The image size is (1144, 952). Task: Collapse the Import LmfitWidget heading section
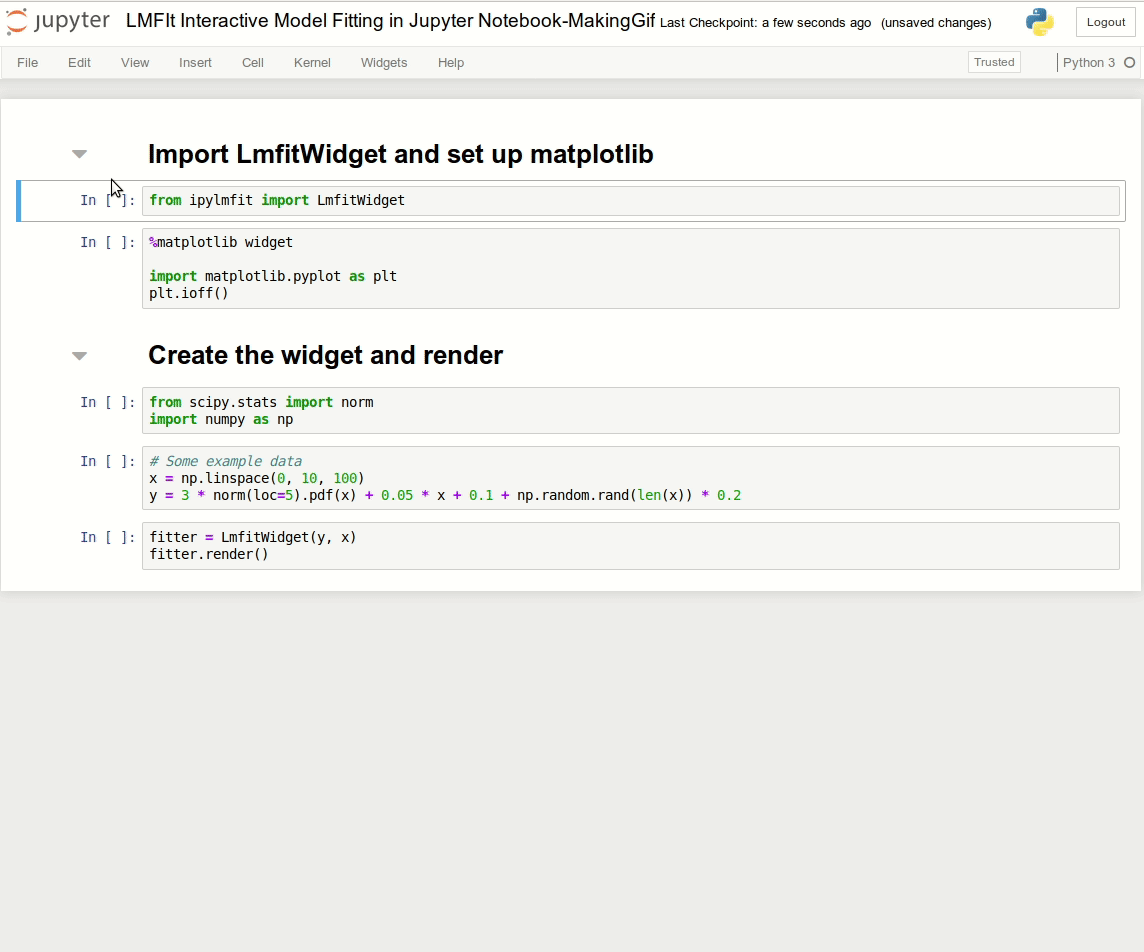click(x=80, y=154)
